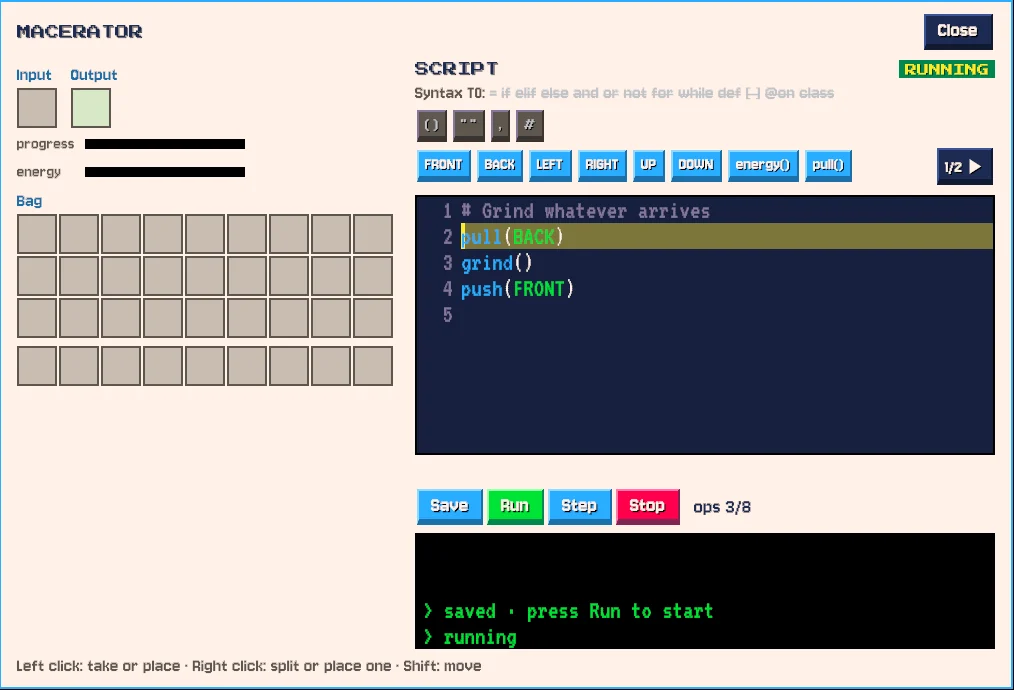Click the ops 3/8 counter
This screenshot has width=1014, height=690.
coord(722,507)
